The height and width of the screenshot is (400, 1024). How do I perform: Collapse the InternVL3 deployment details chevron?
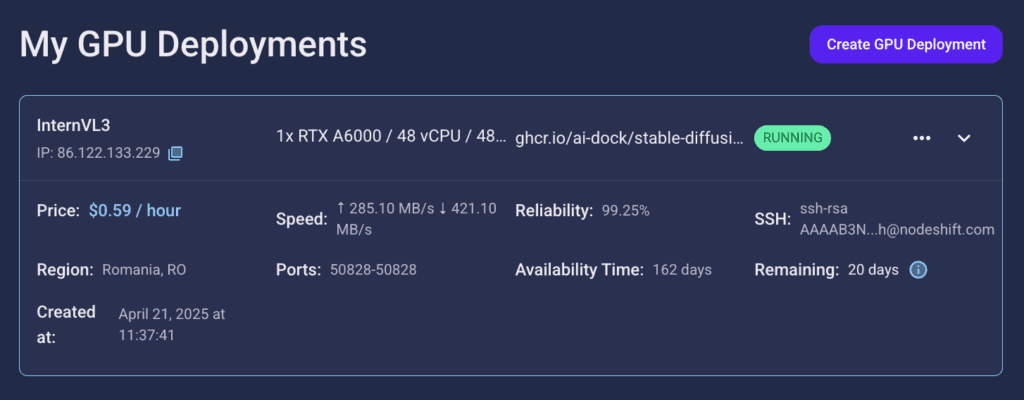(964, 138)
